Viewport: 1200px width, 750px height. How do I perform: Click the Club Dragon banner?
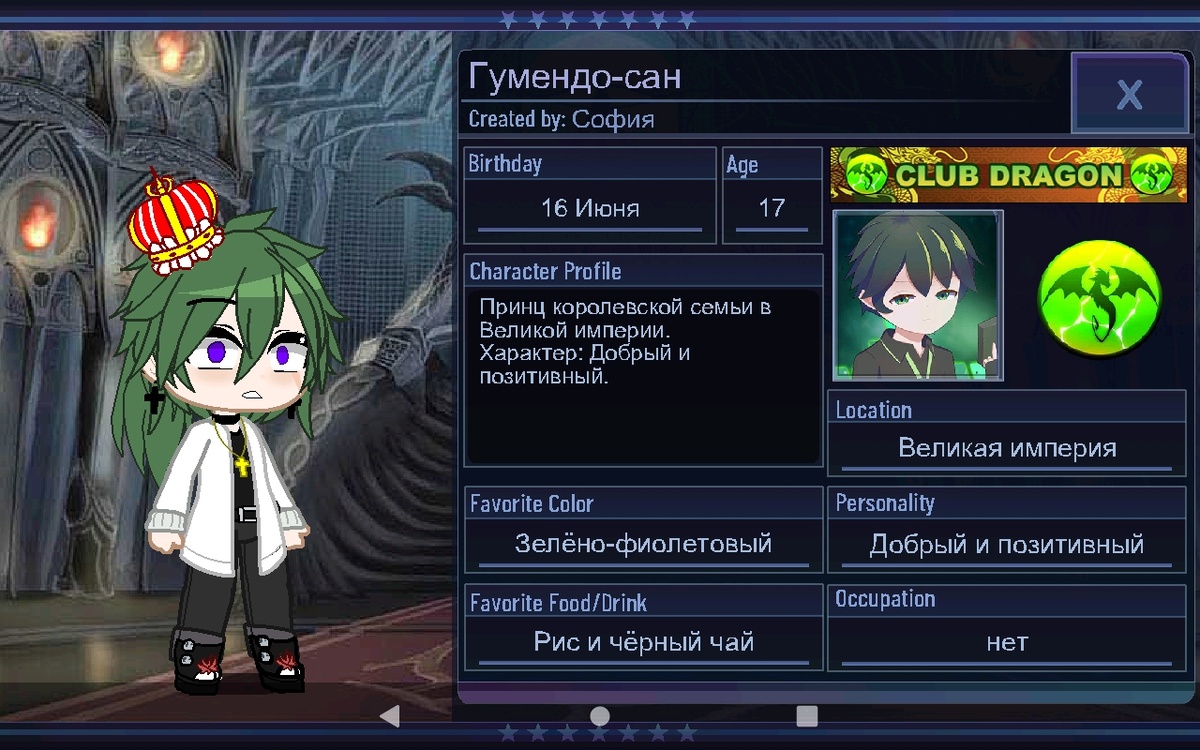tap(1008, 175)
